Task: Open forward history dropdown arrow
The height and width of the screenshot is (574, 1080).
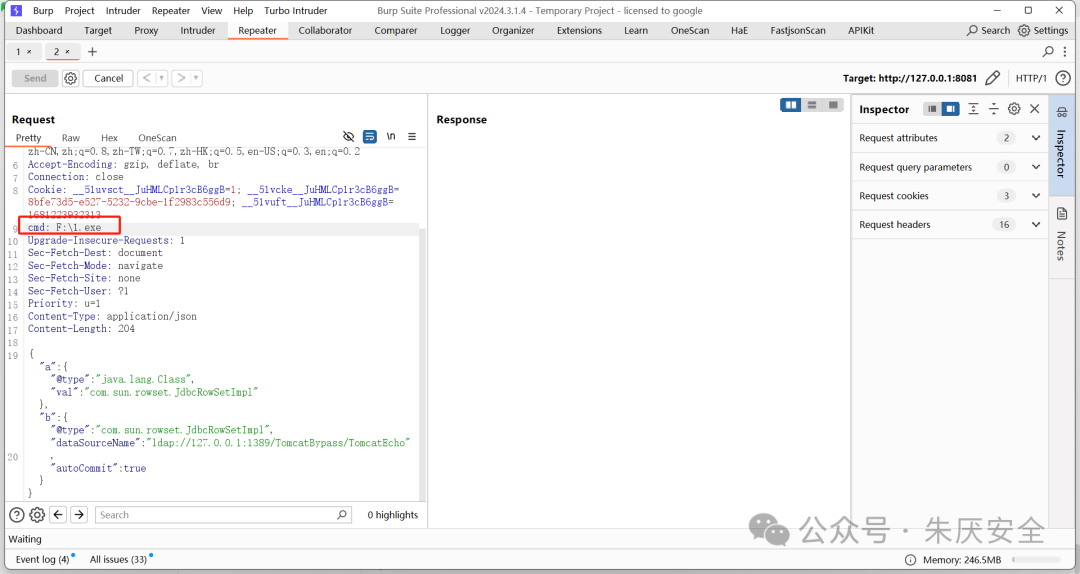Action: tap(196, 78)
